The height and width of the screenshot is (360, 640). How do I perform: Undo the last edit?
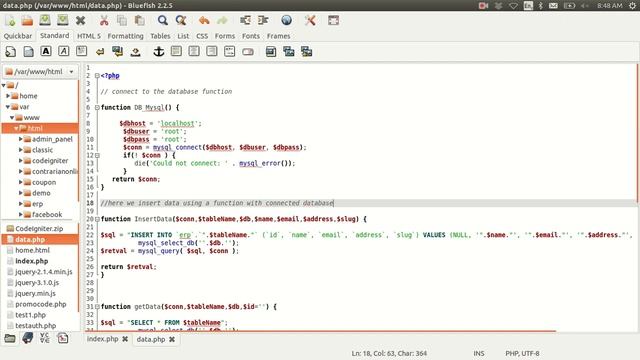tap(204, 20)
